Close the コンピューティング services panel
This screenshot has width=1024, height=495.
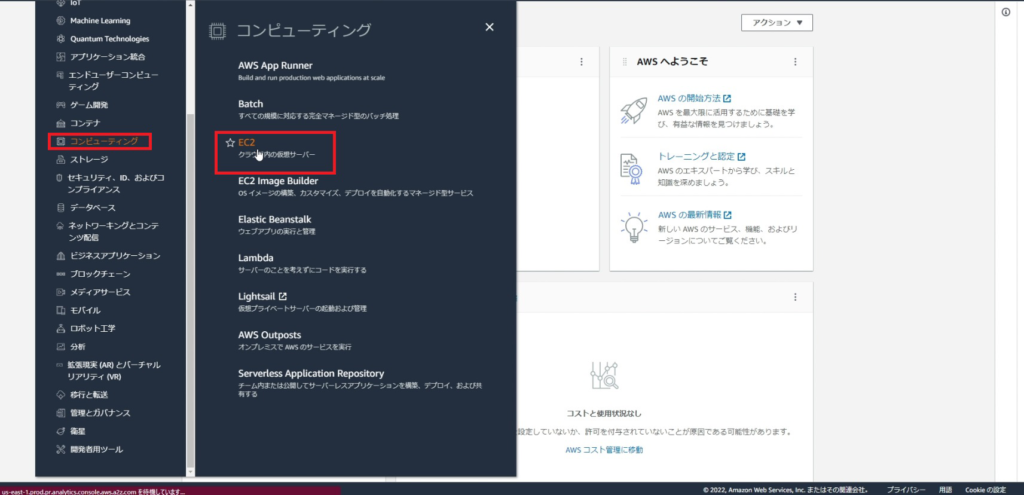pyautogui.click(x=489, y=28)
